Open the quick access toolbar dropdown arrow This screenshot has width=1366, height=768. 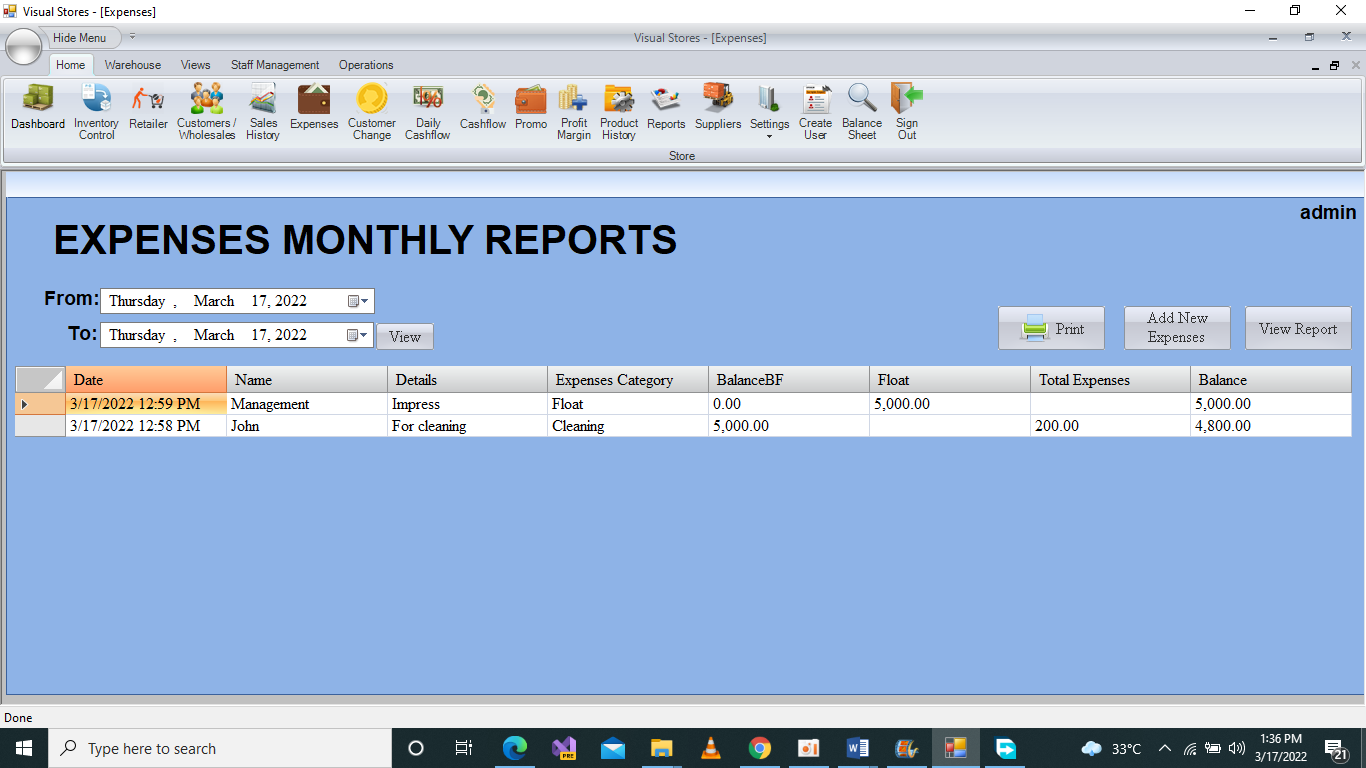[133, 36]
